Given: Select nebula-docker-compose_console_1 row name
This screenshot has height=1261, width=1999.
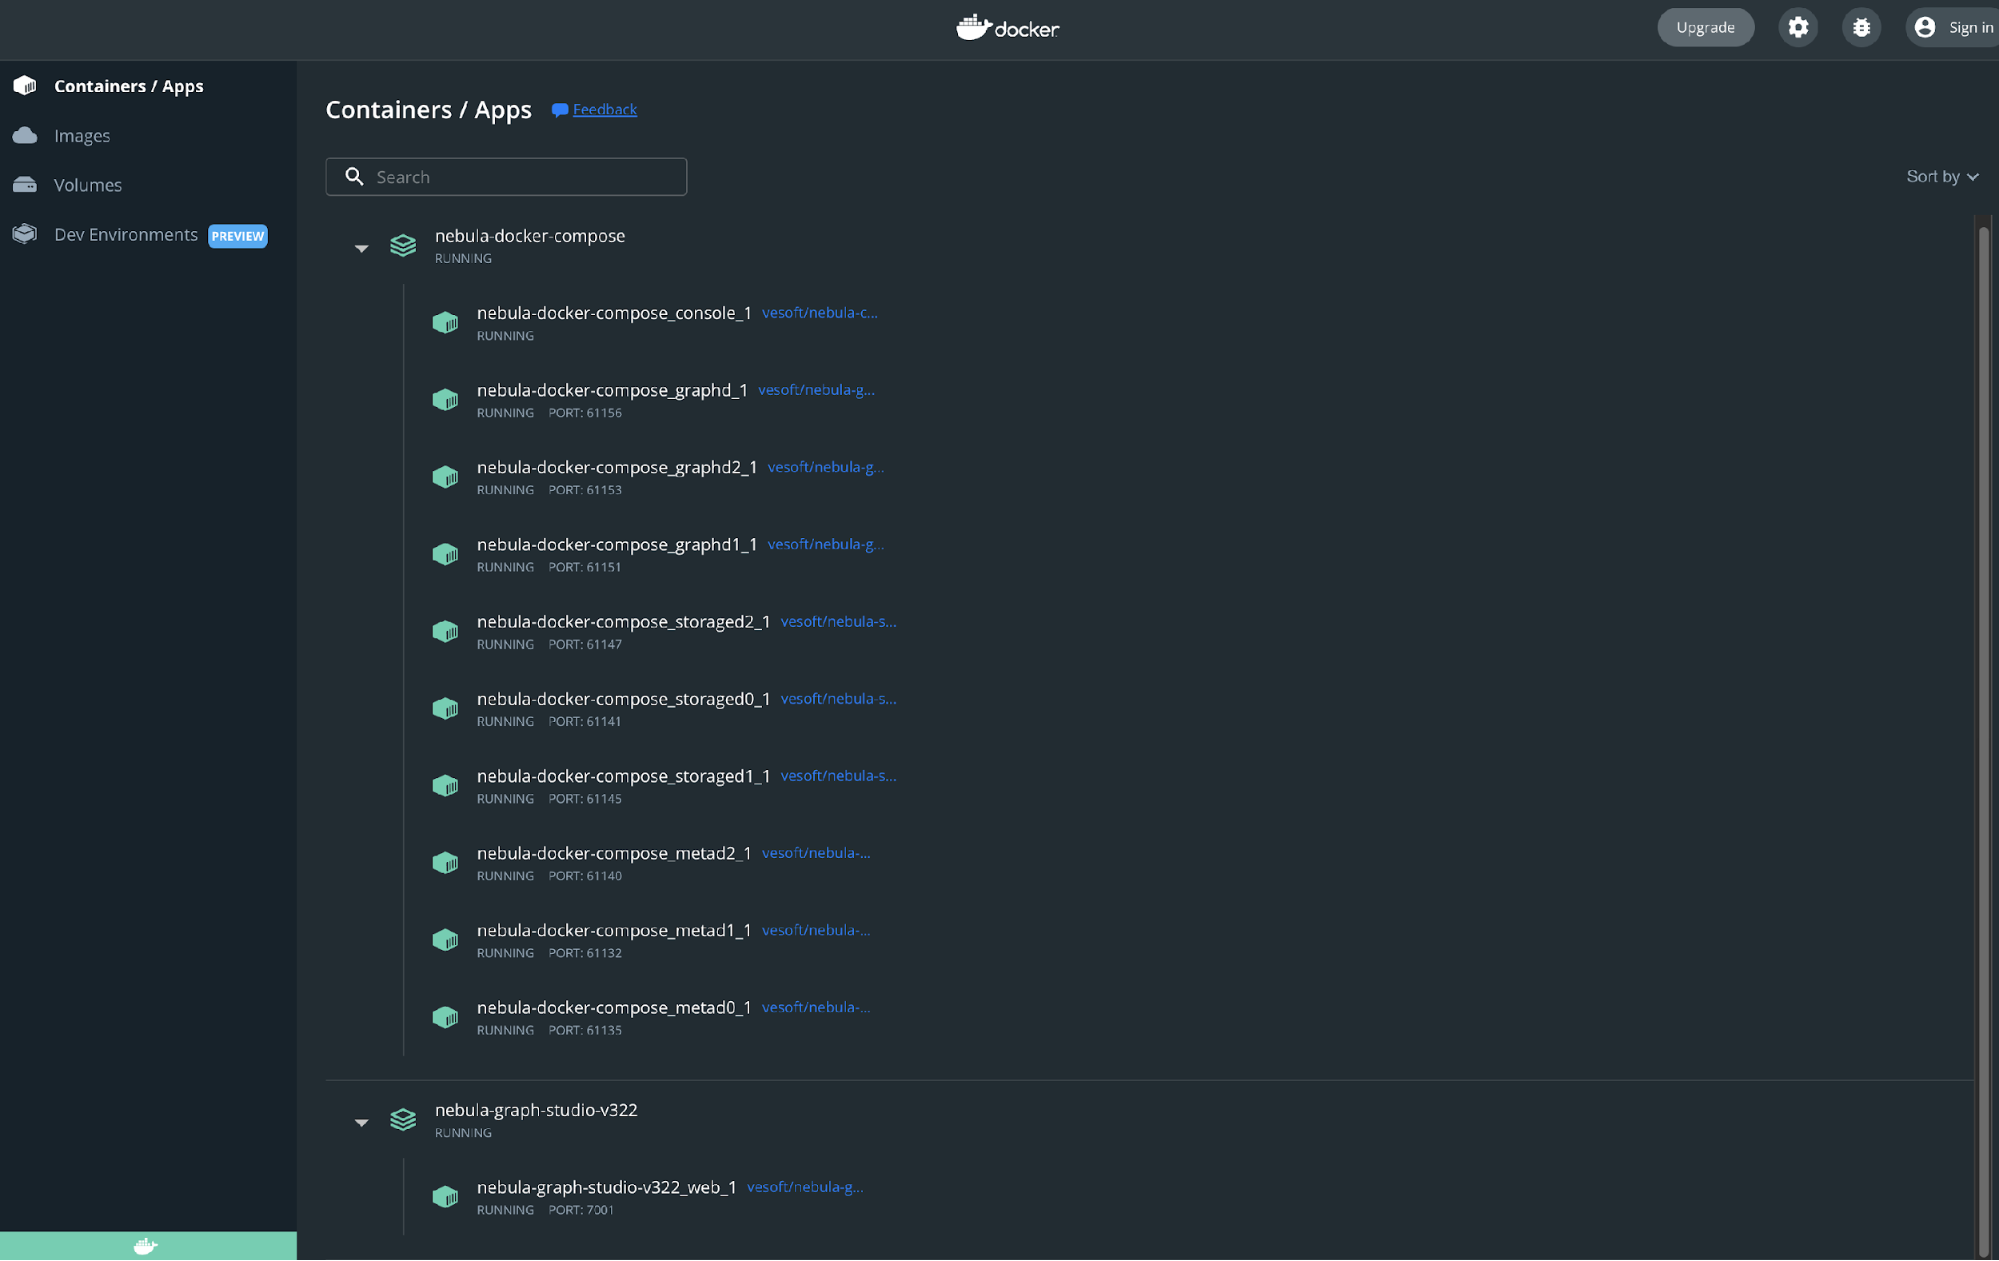Looking at the screenshot, I should (614, 312).
